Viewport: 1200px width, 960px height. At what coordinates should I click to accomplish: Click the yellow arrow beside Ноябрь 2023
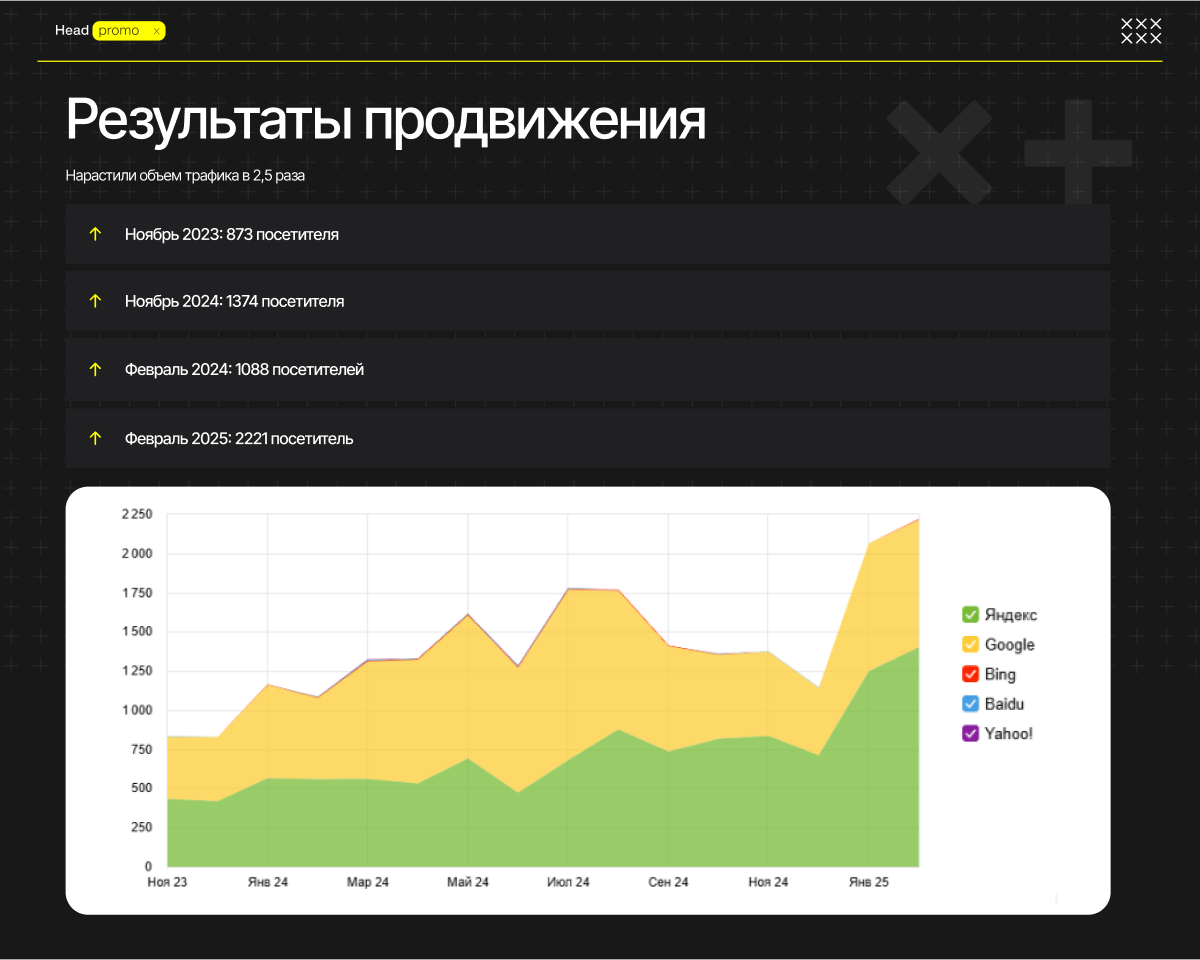(96, 234)
